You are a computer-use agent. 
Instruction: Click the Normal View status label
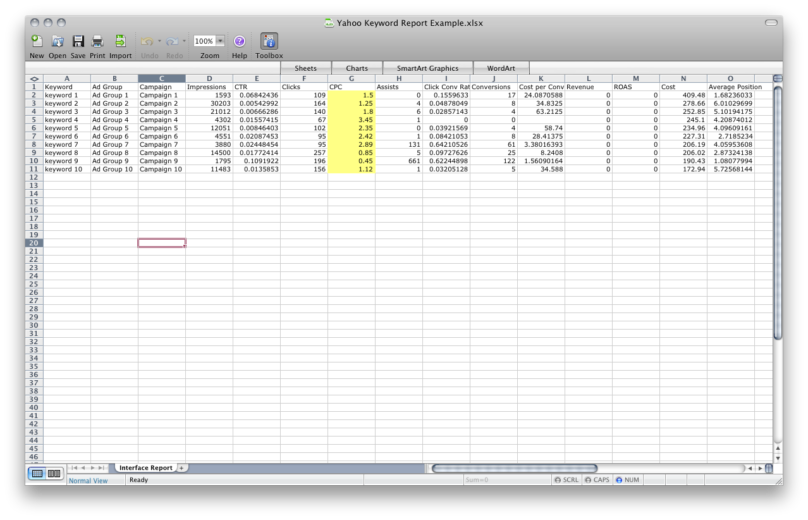point(88,480)
